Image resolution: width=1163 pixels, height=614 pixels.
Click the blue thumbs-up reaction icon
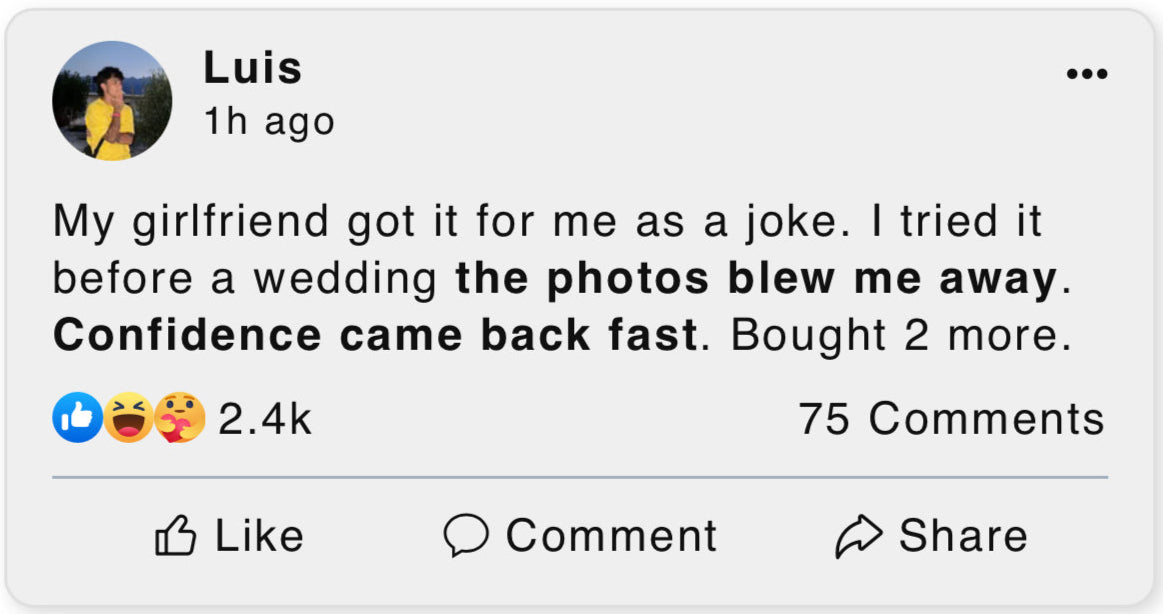point(76,418)
